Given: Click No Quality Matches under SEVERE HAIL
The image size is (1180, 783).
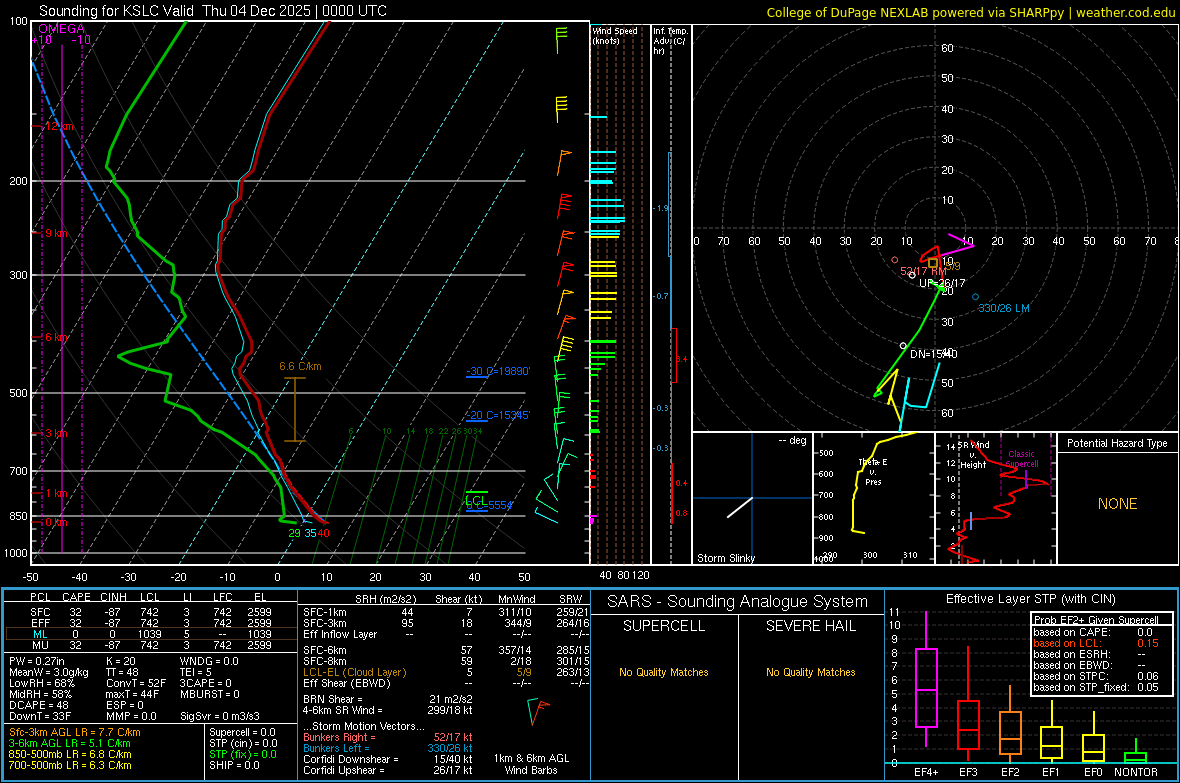Looking at the screenshot, I should pos(810,672).
